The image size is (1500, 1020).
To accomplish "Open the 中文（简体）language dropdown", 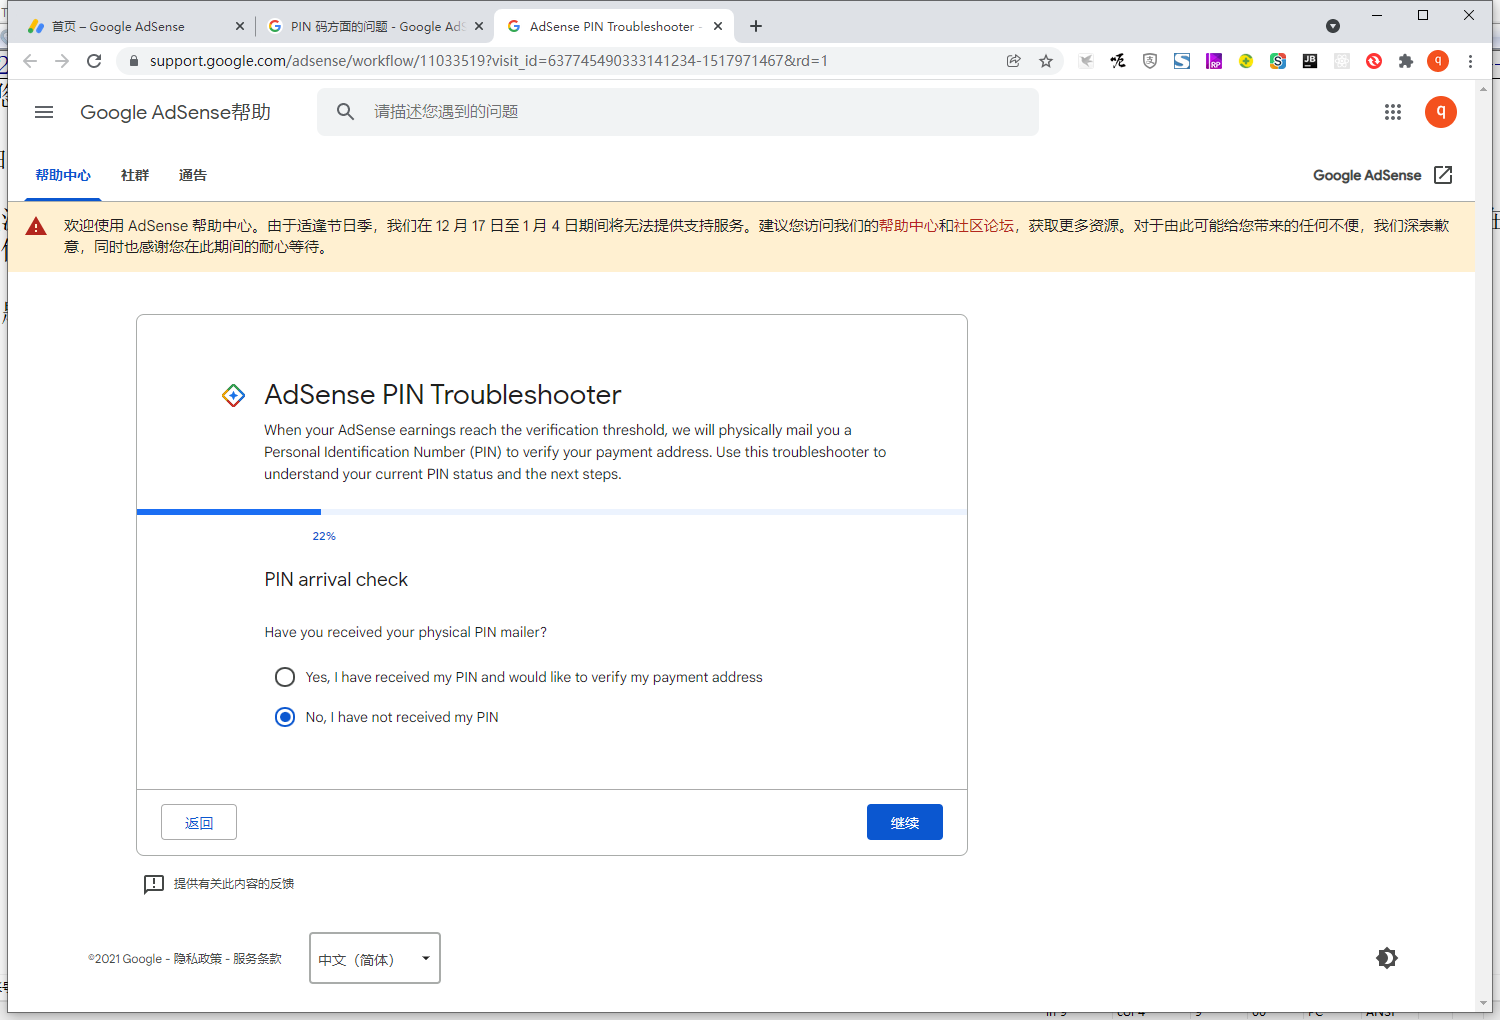I will point(375,958).
